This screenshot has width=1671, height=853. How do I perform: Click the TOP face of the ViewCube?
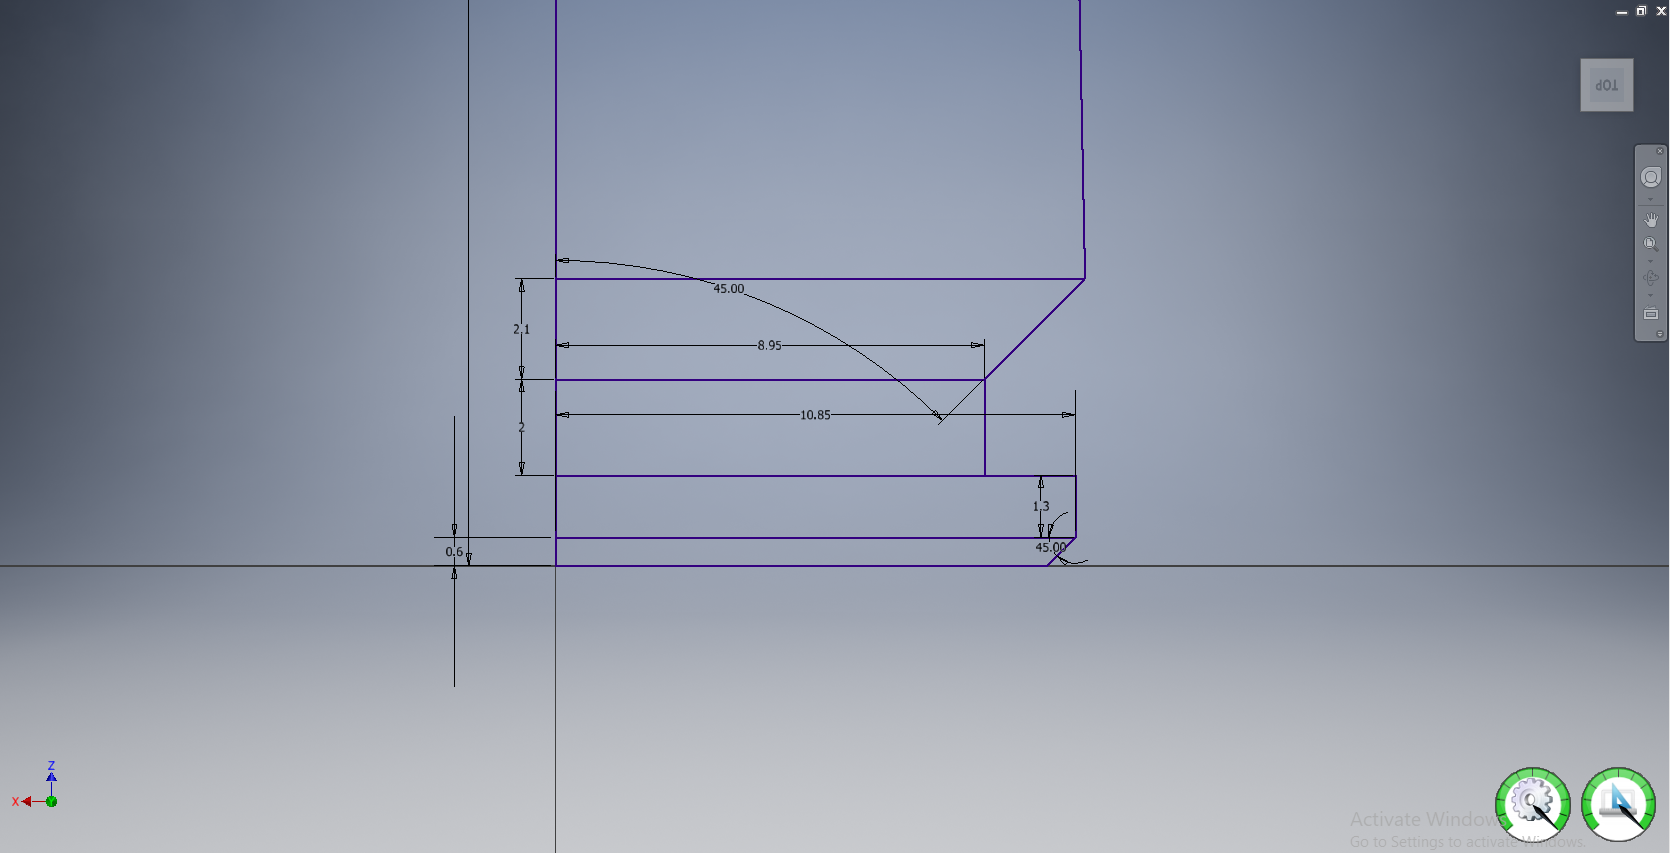click(1606, 85)
